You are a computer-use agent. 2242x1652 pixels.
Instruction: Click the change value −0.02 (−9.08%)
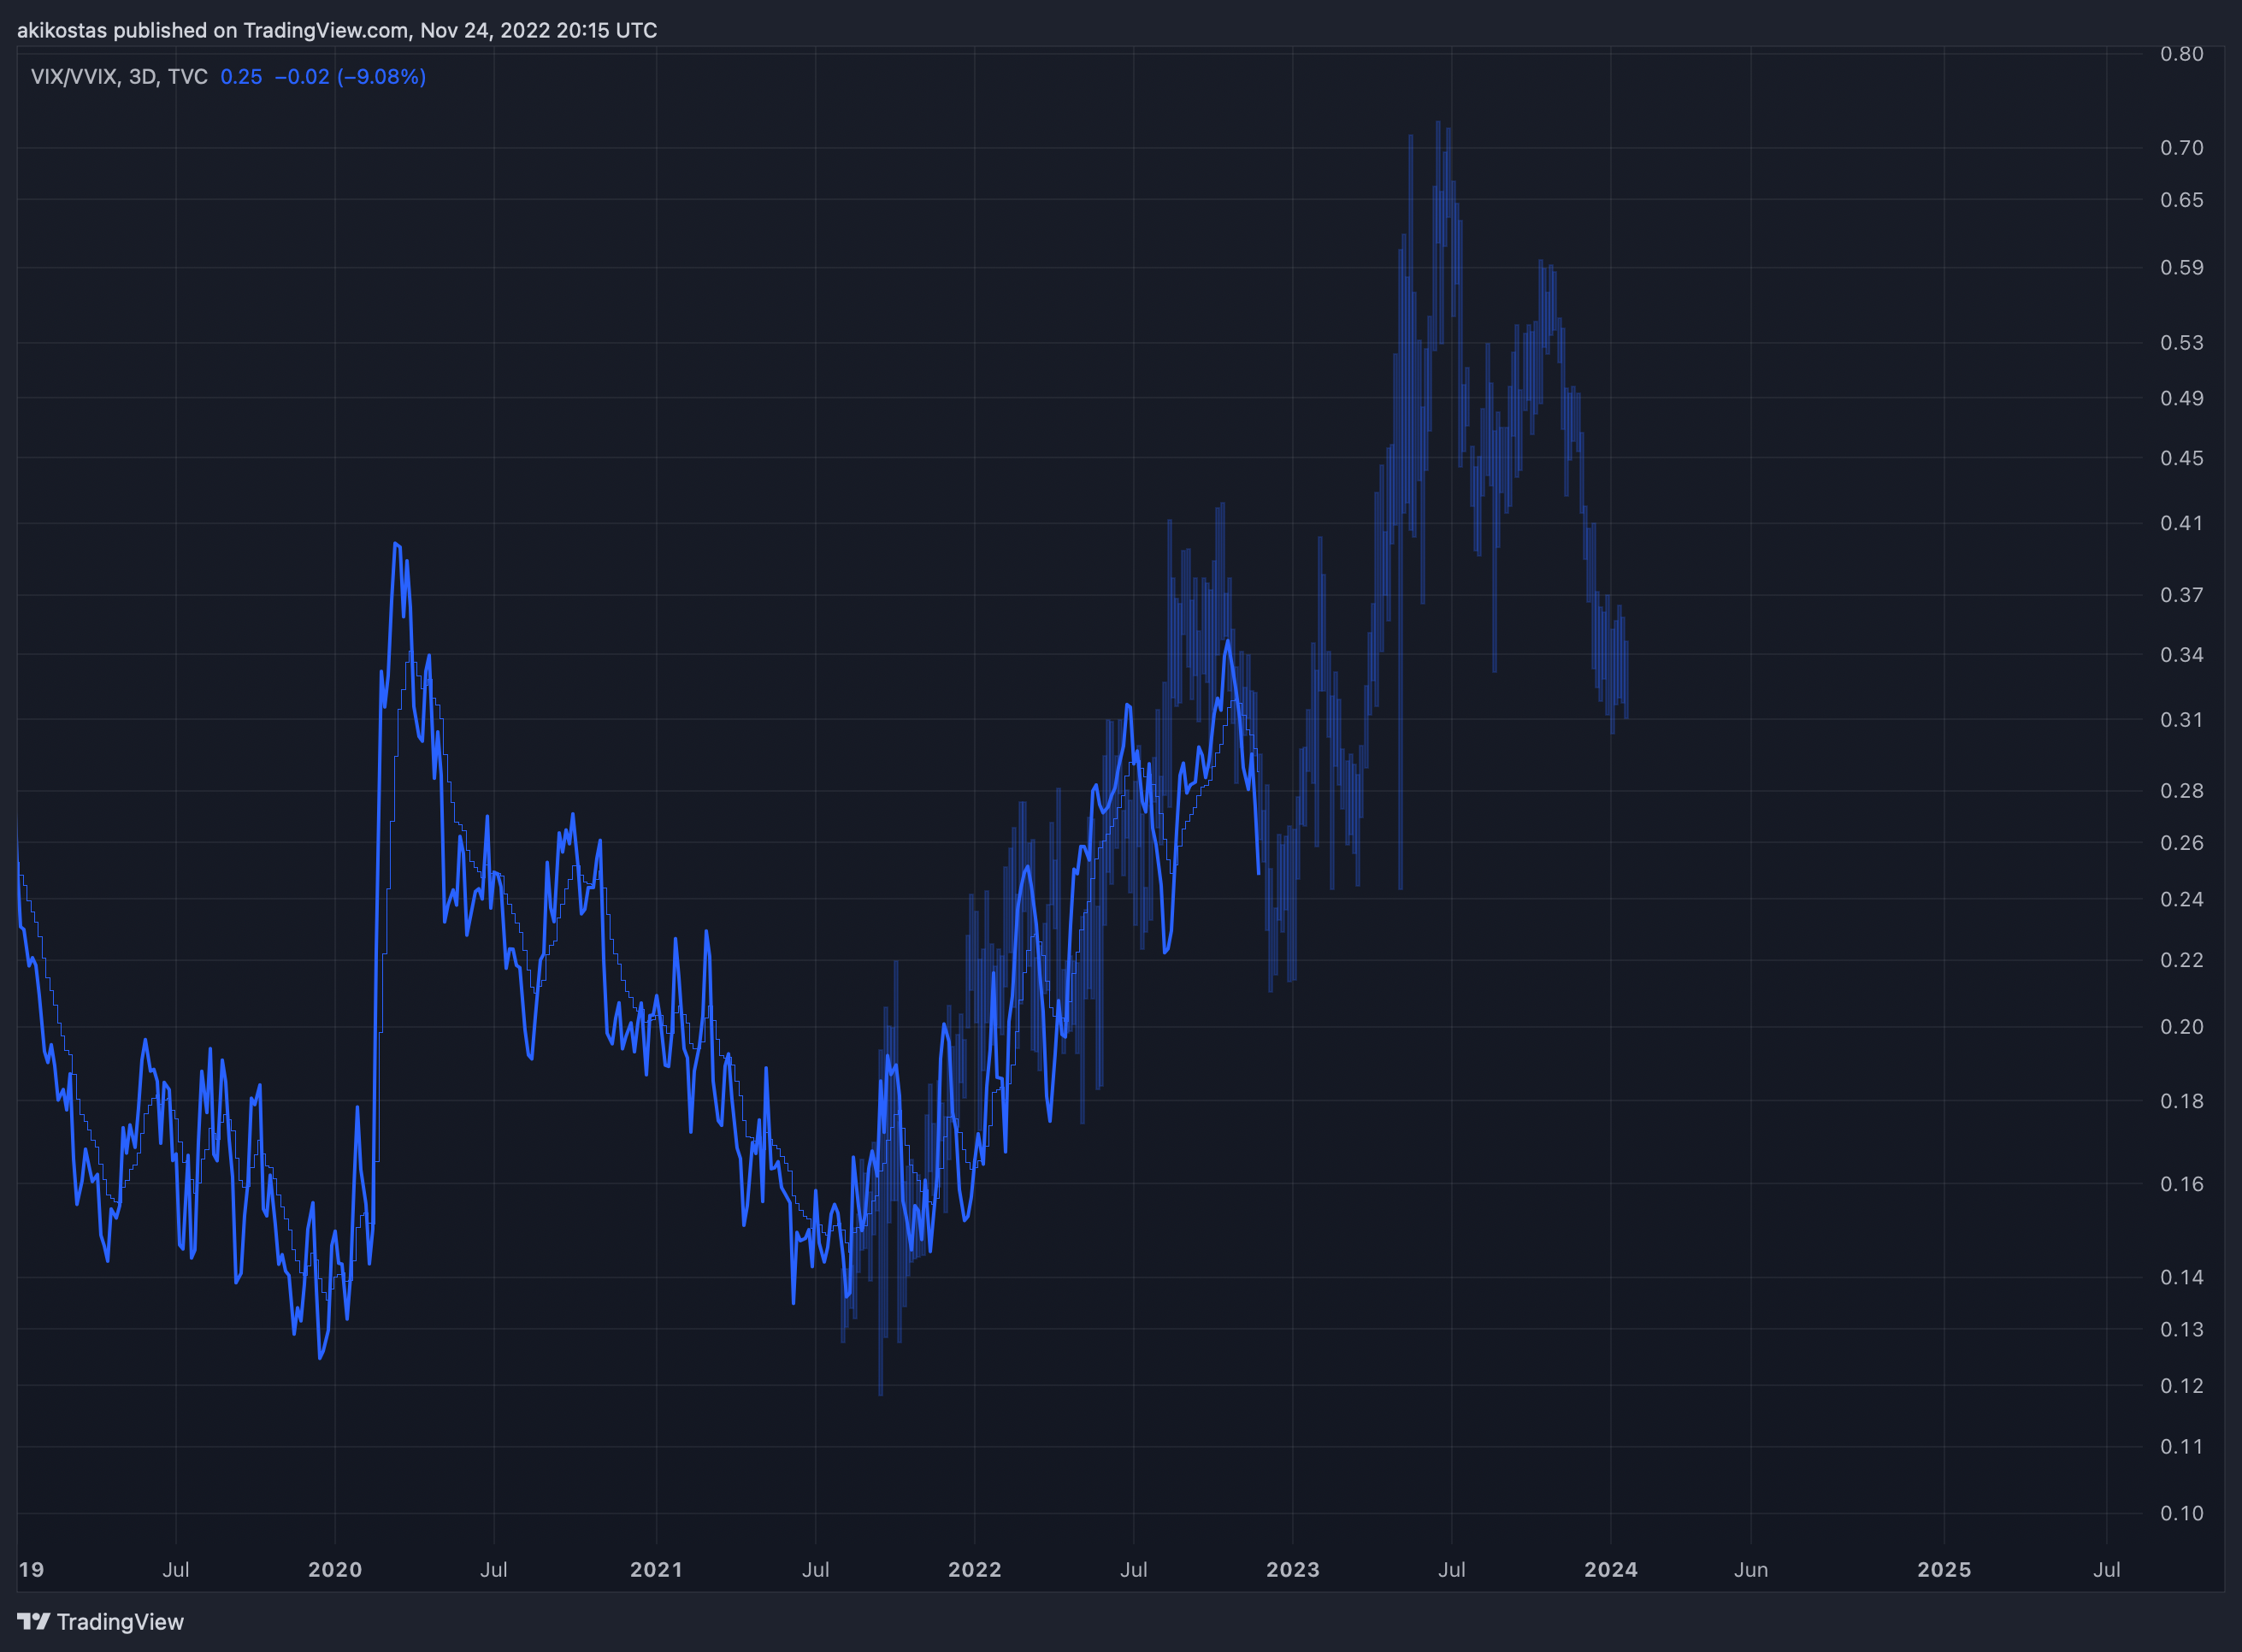pos(350,77)
